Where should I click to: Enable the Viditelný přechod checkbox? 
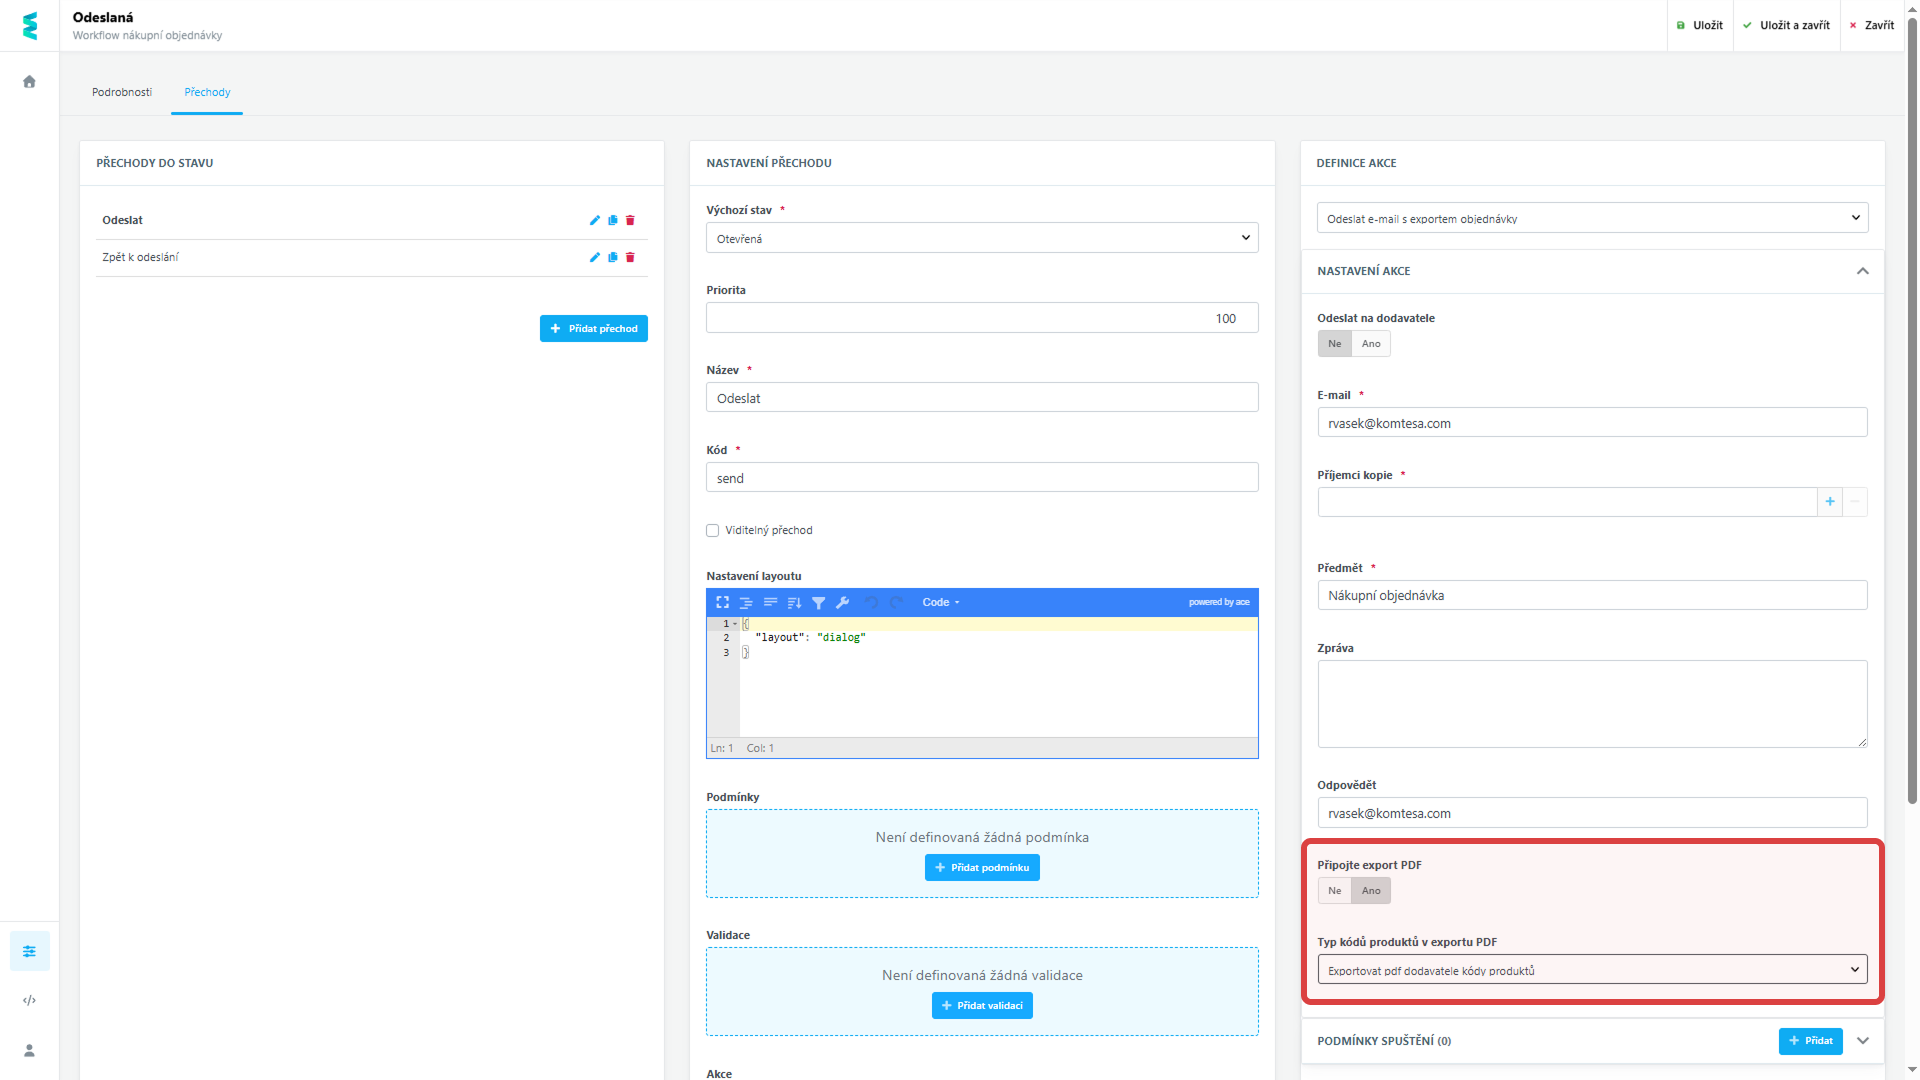712,530
